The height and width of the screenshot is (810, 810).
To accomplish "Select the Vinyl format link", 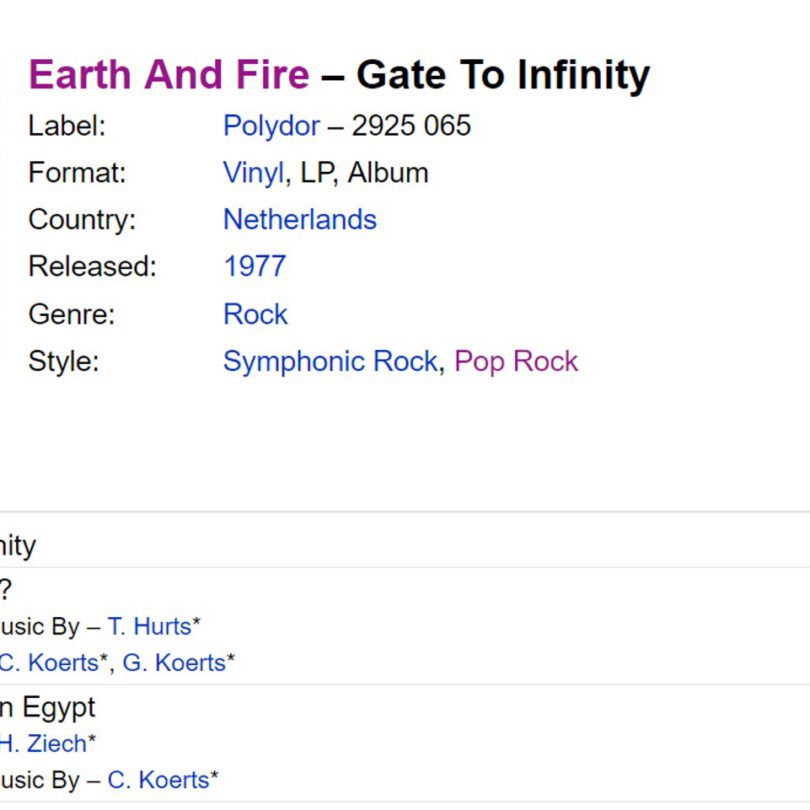I will (253, 173).
